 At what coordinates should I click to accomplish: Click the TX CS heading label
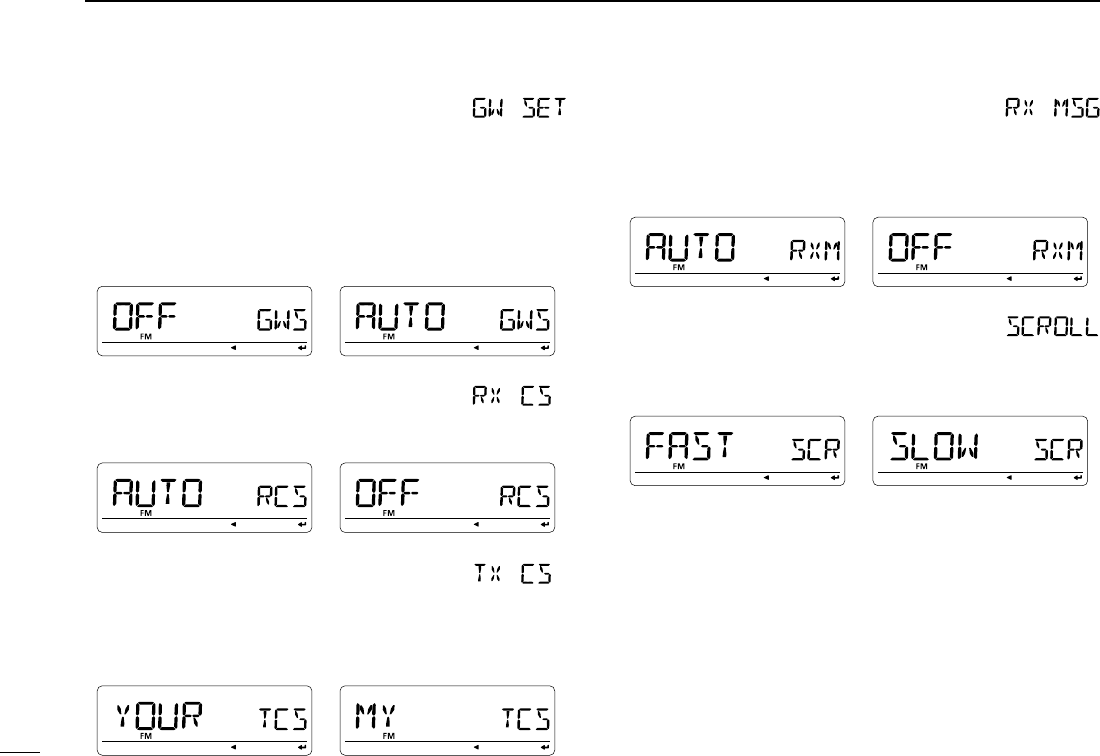tap(512, 574)
